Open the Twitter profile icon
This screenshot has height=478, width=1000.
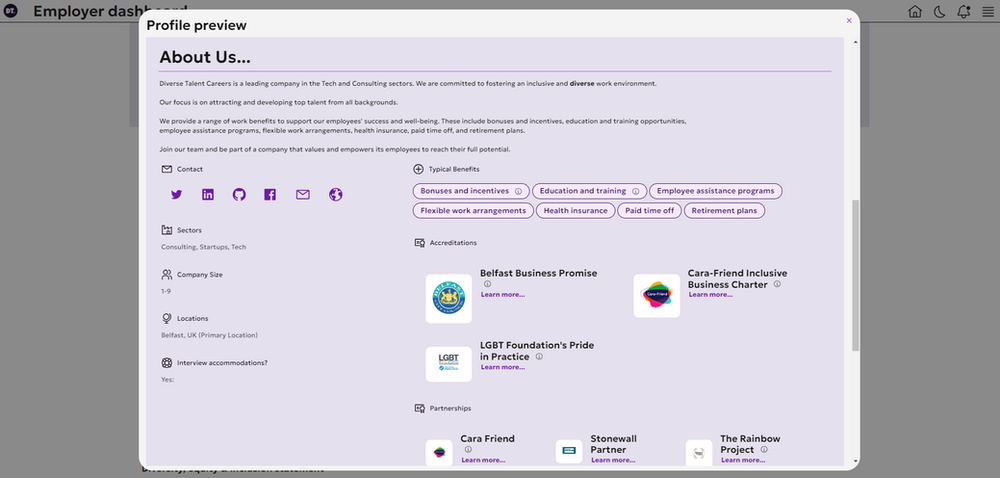click(x=177, y=195)
